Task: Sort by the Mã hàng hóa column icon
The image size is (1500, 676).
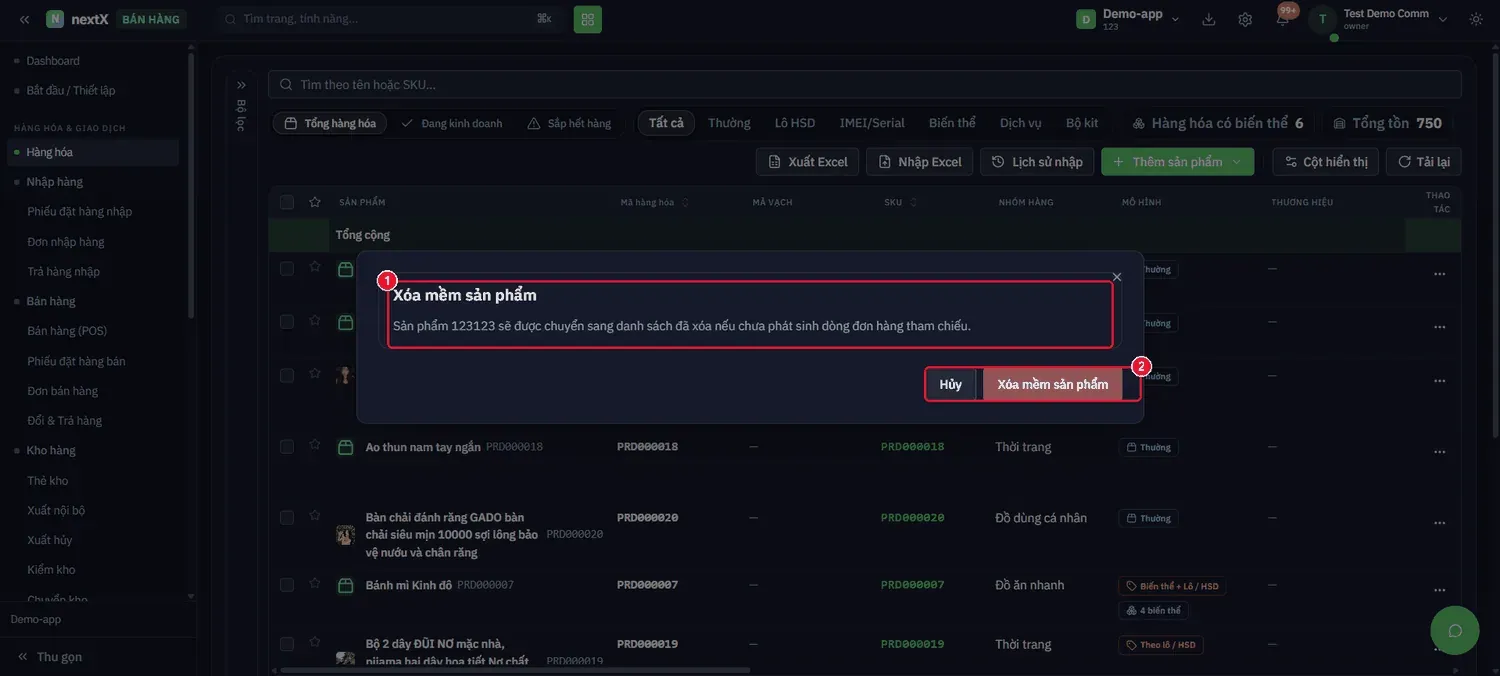Action: coord(685,203)
